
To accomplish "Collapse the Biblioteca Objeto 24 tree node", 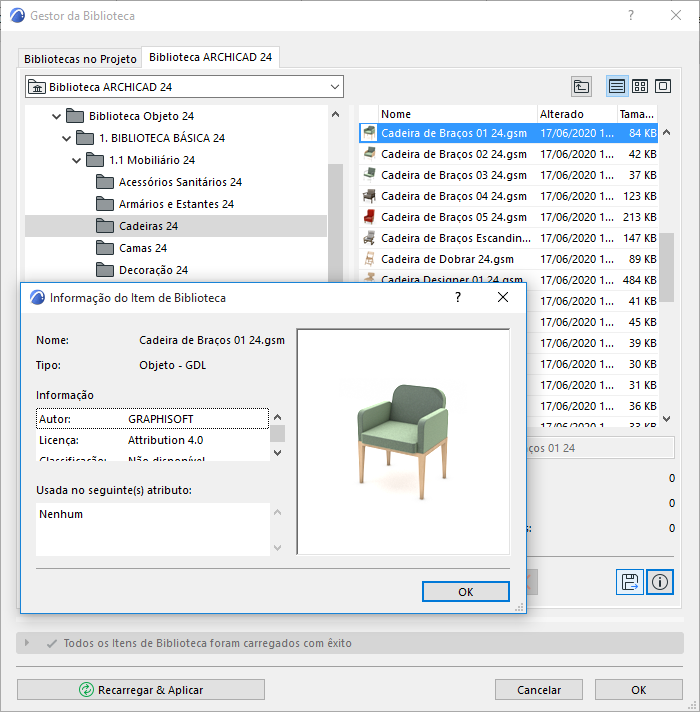I will (56, 116).
